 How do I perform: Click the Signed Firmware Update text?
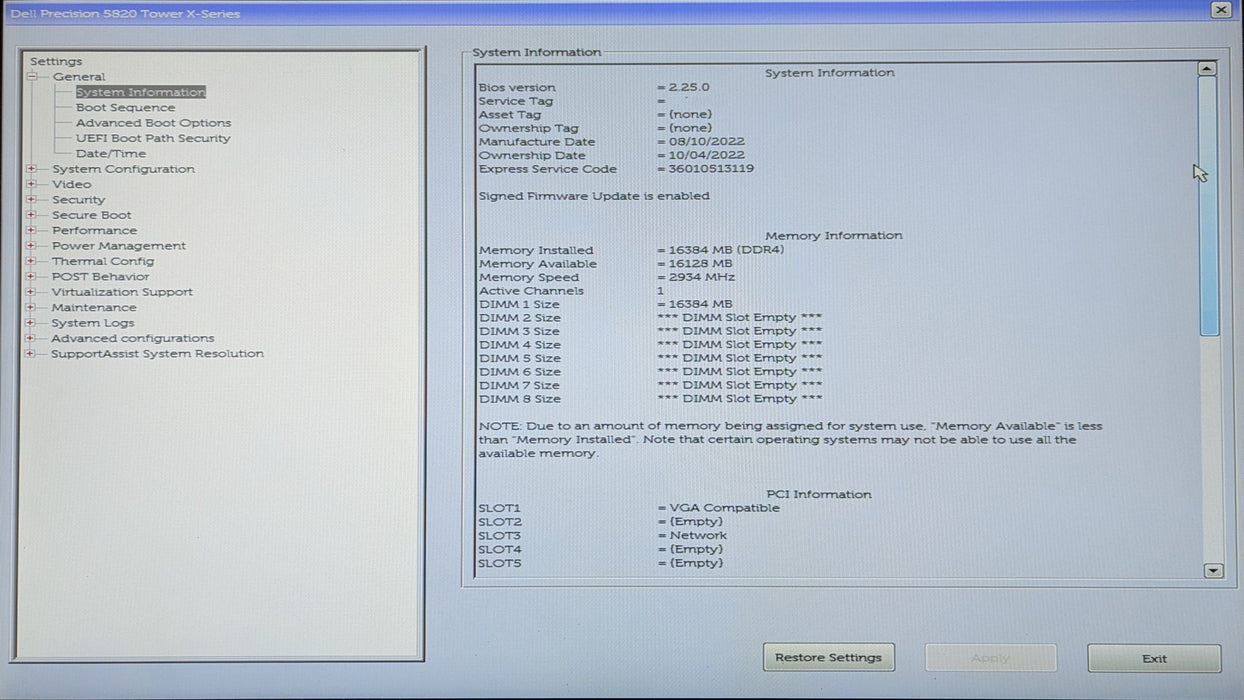tap(594, 196)
